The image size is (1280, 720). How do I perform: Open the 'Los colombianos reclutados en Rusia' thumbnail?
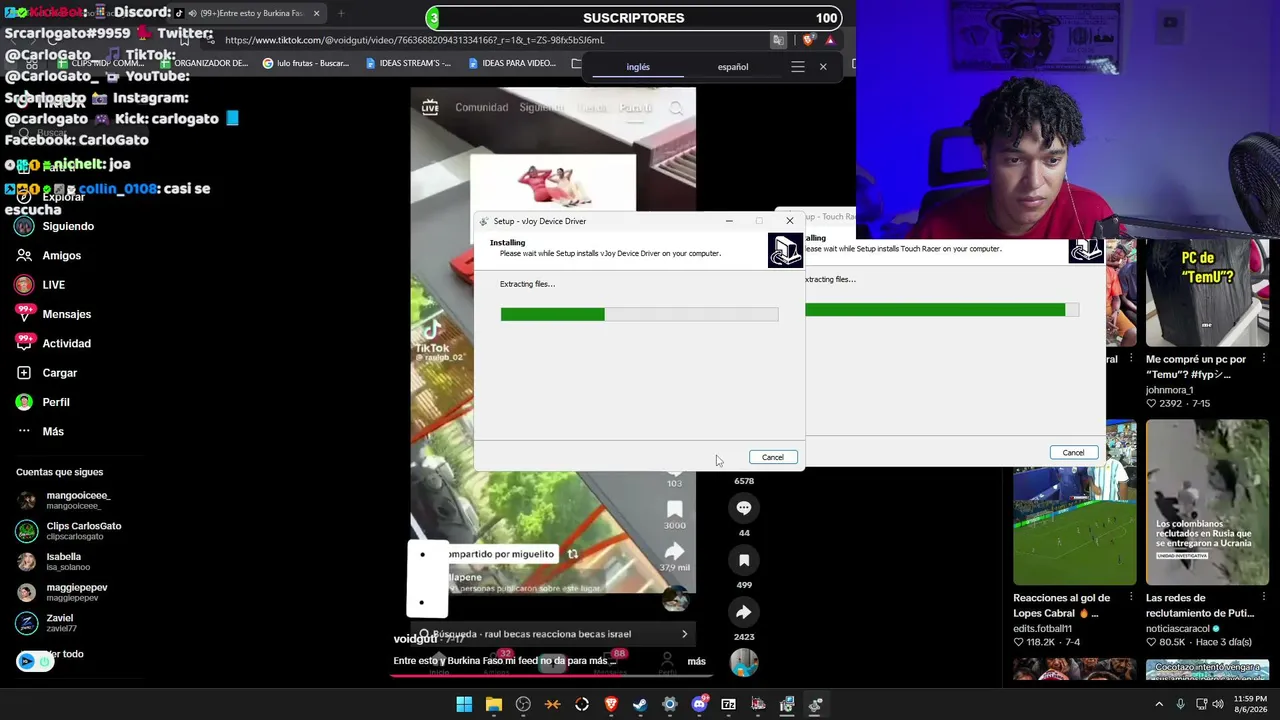click(1207, 502)
